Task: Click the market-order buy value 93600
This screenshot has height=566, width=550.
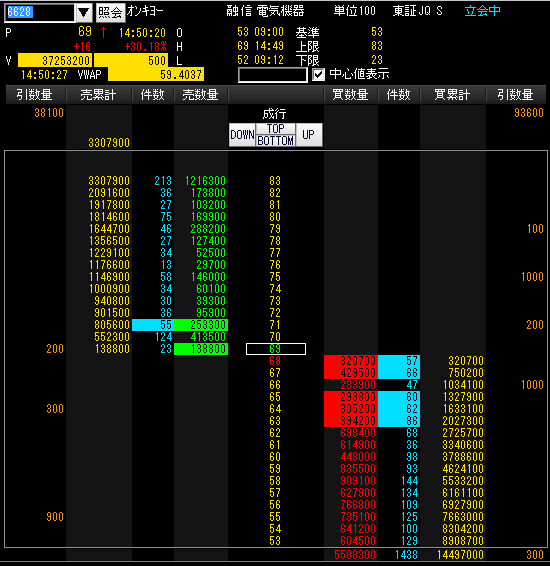Action: (x=529, y=113)
